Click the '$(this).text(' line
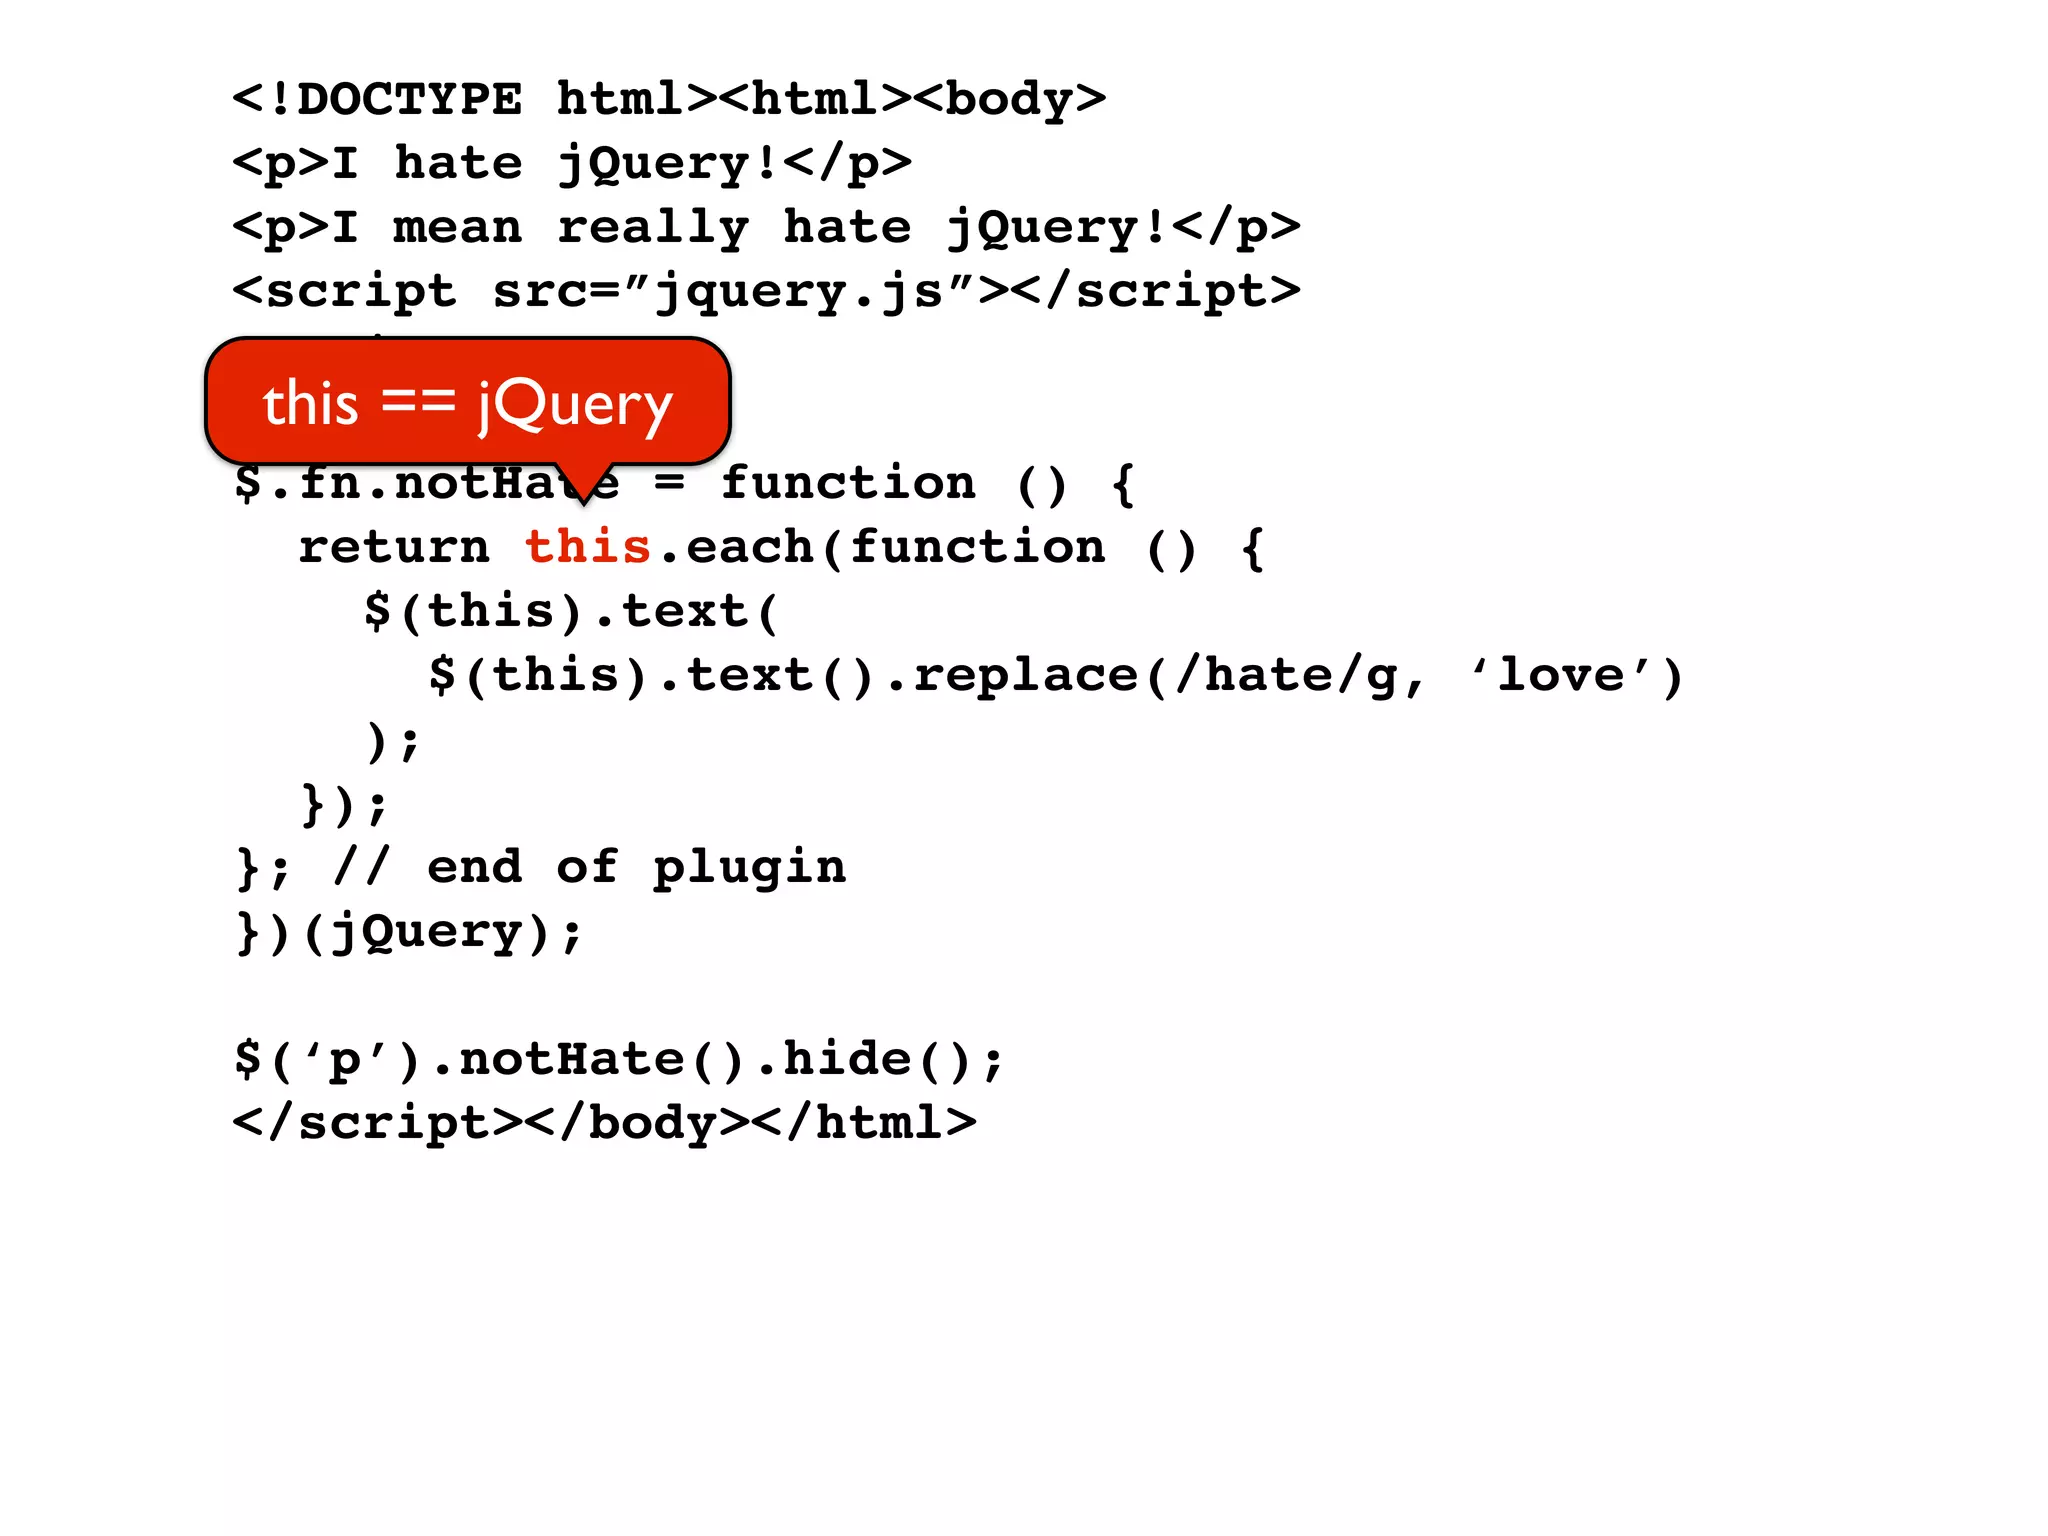 pos(571,611)
